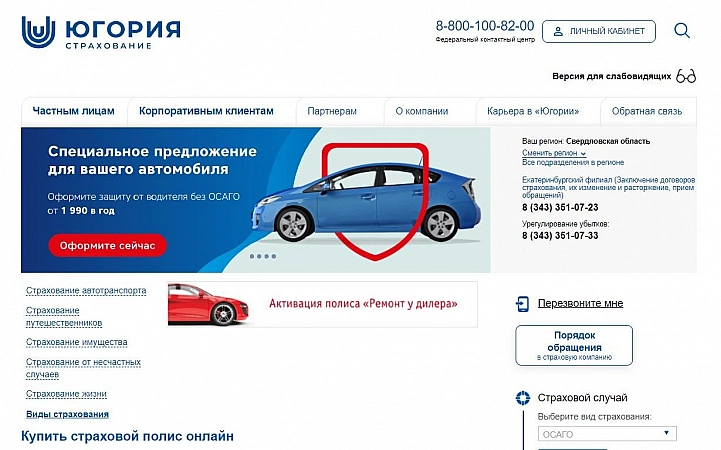
Task: Click the Оформите сейчас button
Action: pos(108,245)
